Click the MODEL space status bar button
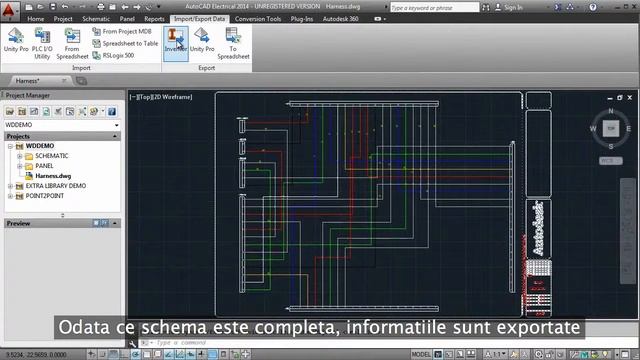The image size is (640, 360). tap(421, 354)
